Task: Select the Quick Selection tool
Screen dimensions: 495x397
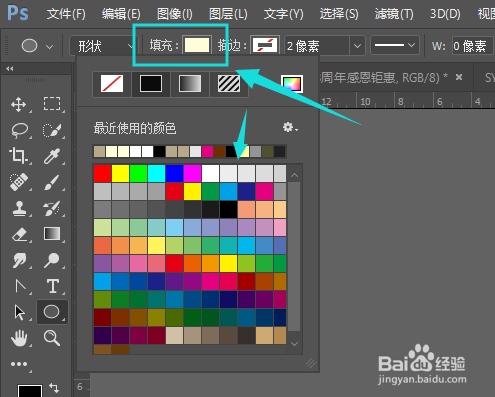Action: click(x=52, y=130)
